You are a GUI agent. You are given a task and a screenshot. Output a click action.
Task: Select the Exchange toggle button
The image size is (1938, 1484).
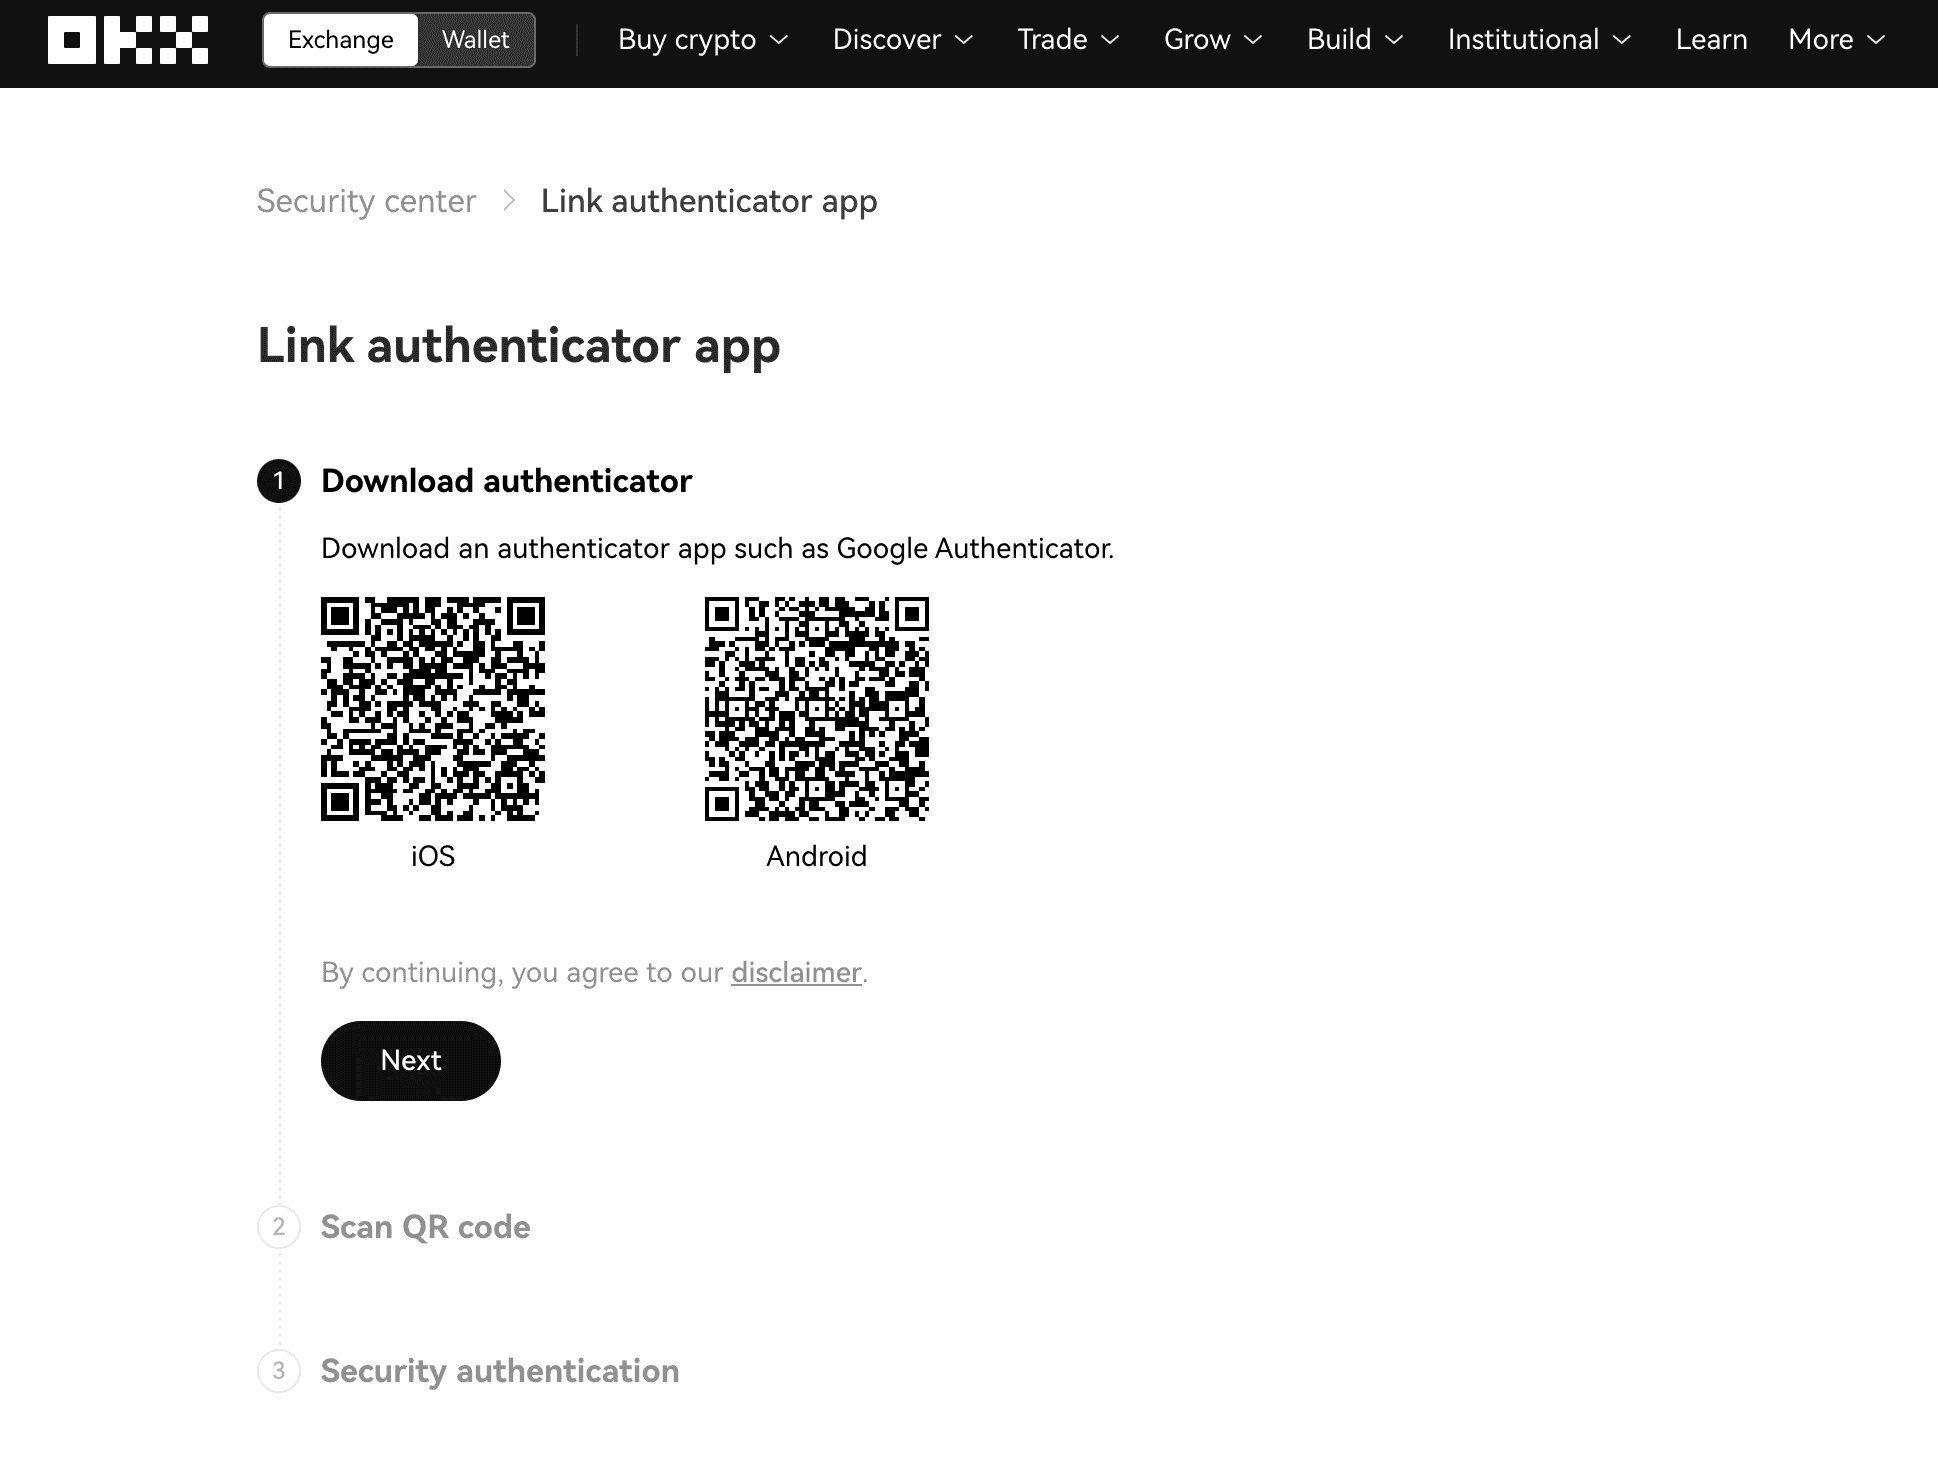click(340, 39)
